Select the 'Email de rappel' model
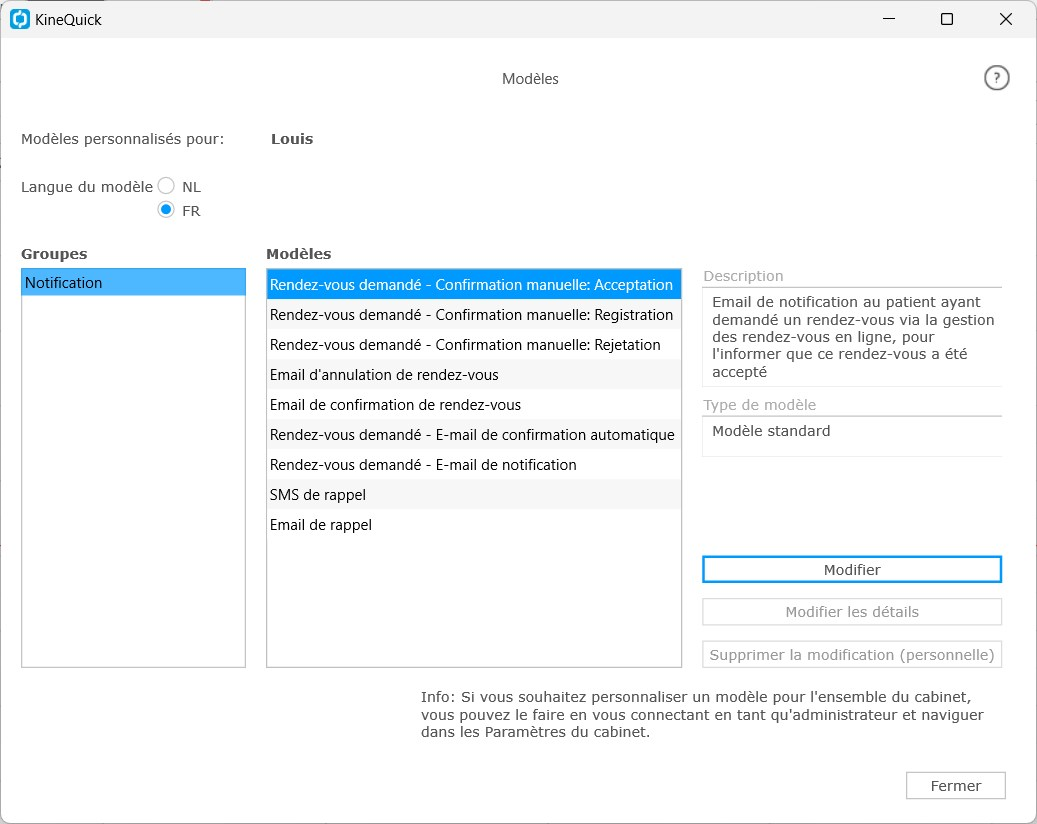 click(x=474, y=524)
